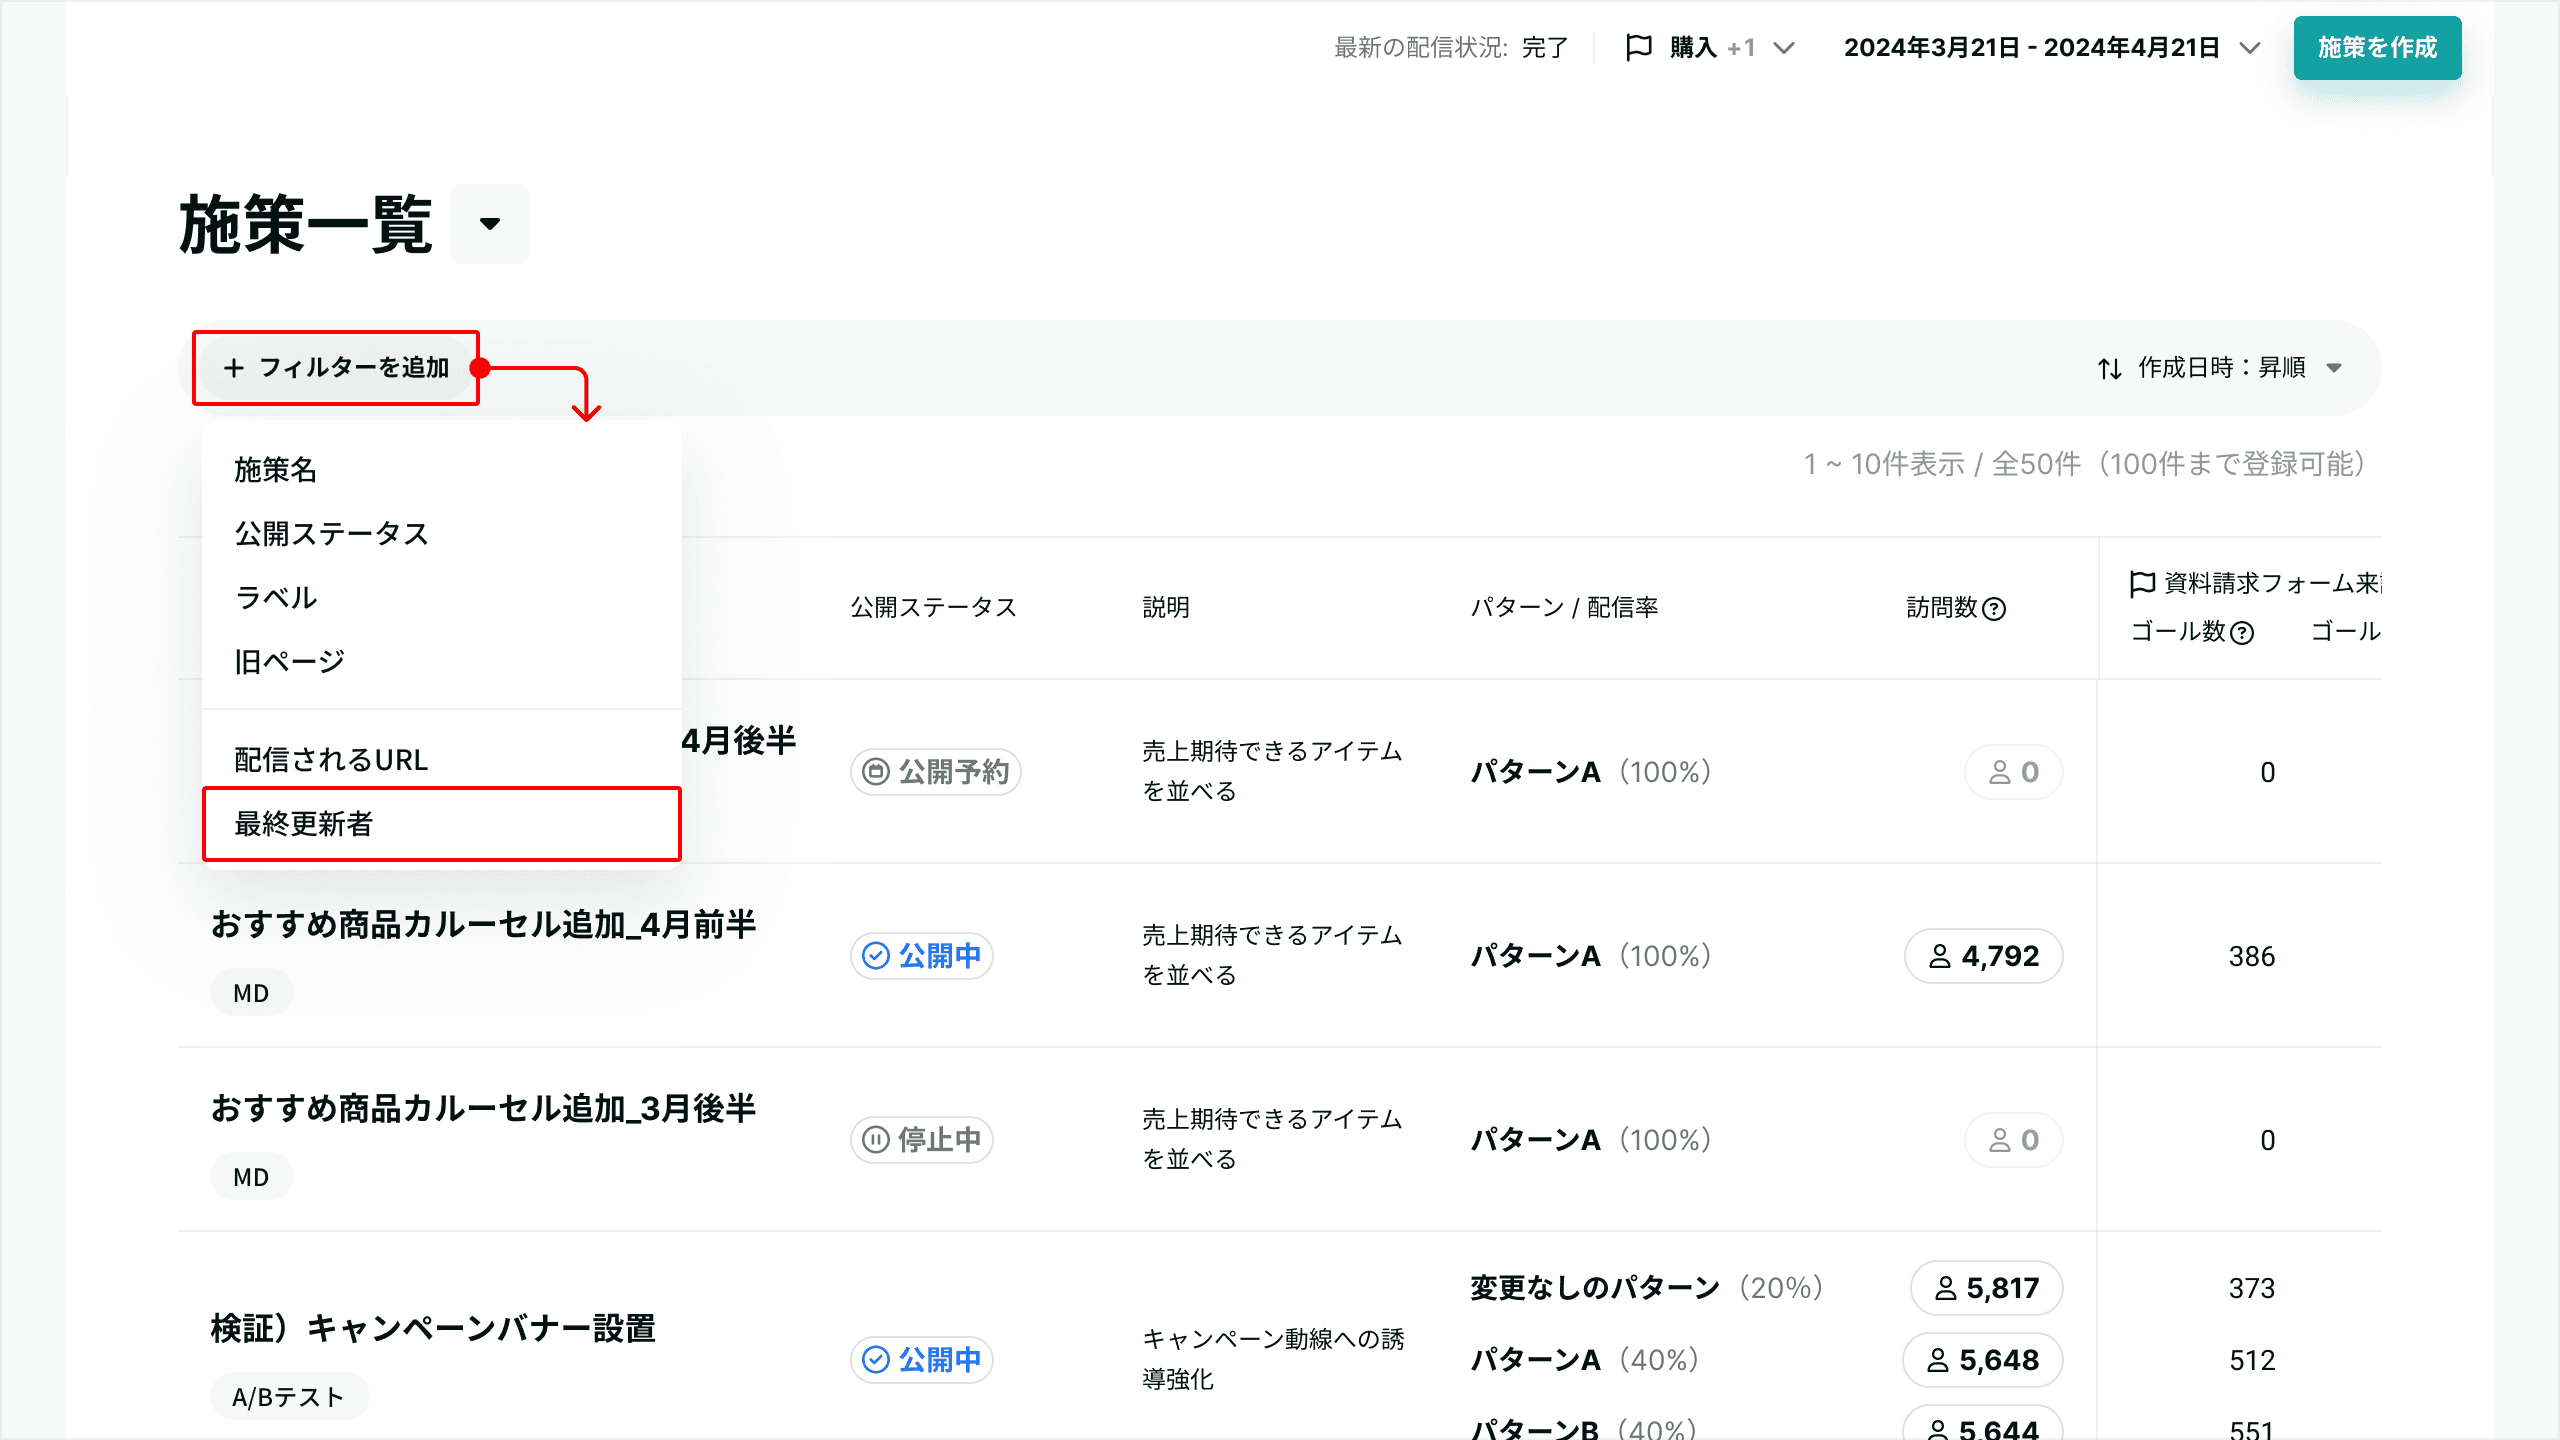Screen dimensions: 2560x1440
Task: Click the 停止中 pause status badge
Action: 922,1140
